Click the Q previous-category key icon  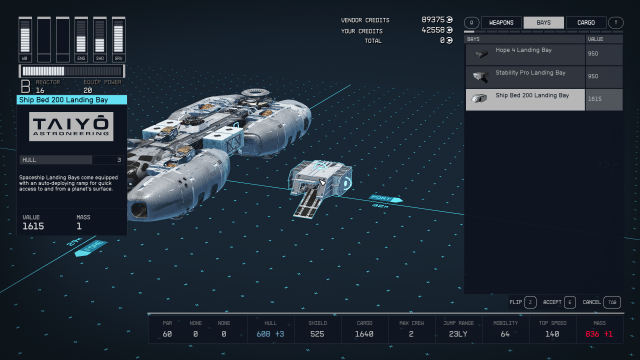click(471, 22)
